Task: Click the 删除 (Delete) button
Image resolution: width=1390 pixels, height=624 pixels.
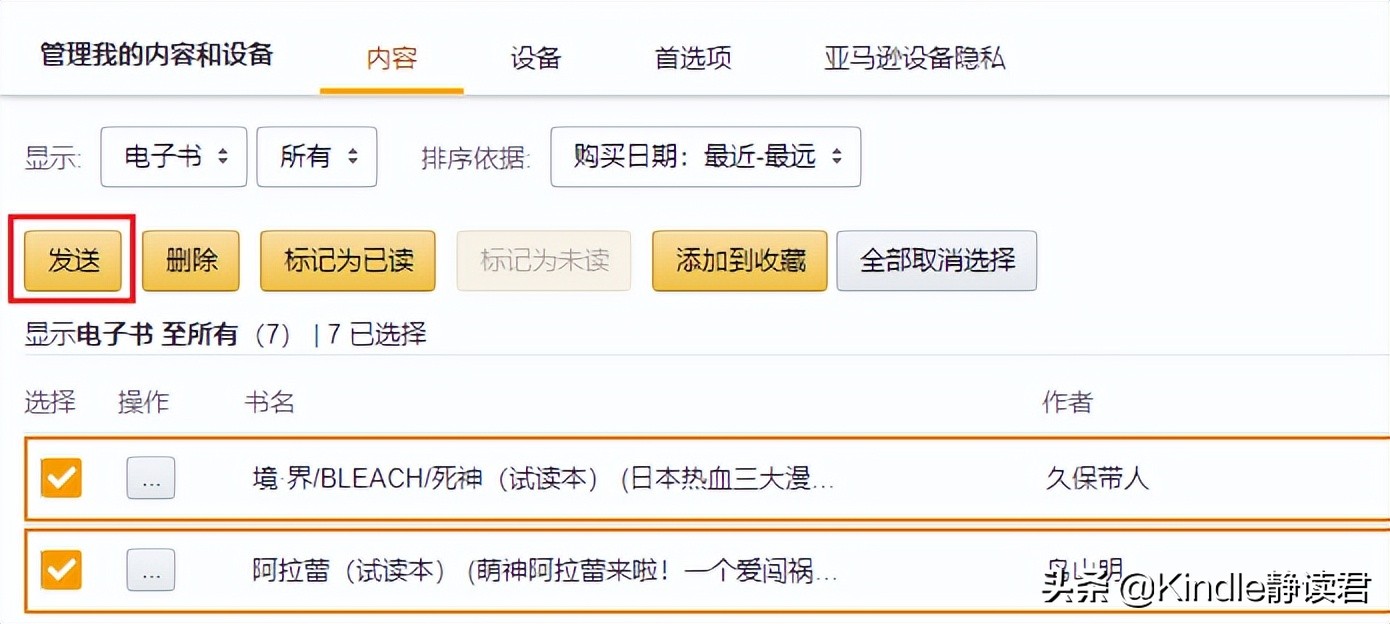Action: 191,260
